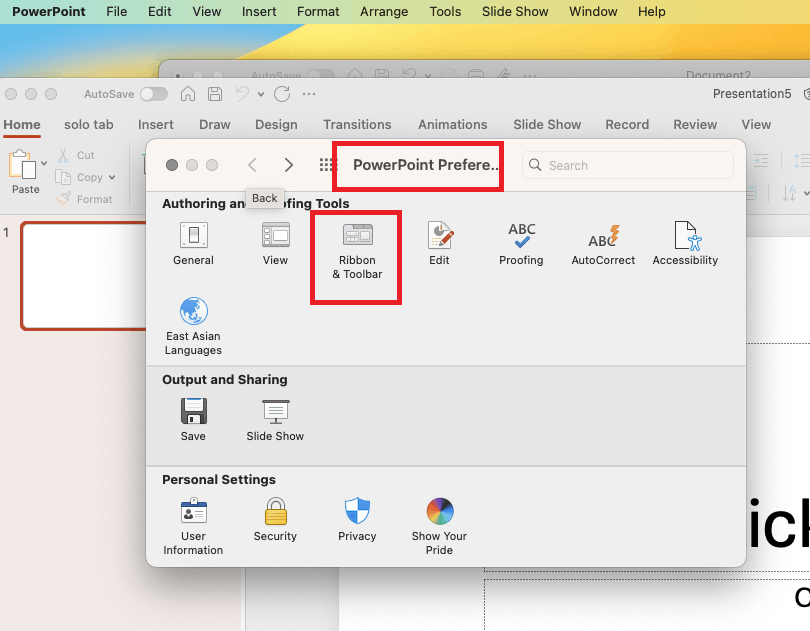The image size is (810, 631).
Task: Expand the Paste dropdown arrow
Action: click(44, 163)
